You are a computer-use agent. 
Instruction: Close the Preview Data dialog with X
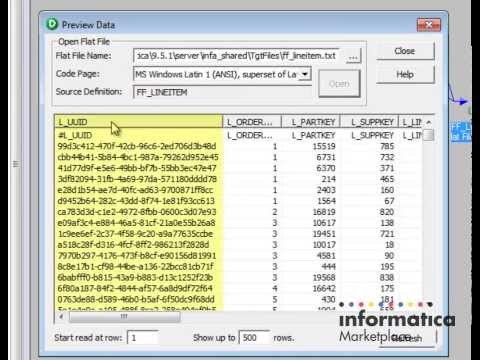(x=429, y=25)
